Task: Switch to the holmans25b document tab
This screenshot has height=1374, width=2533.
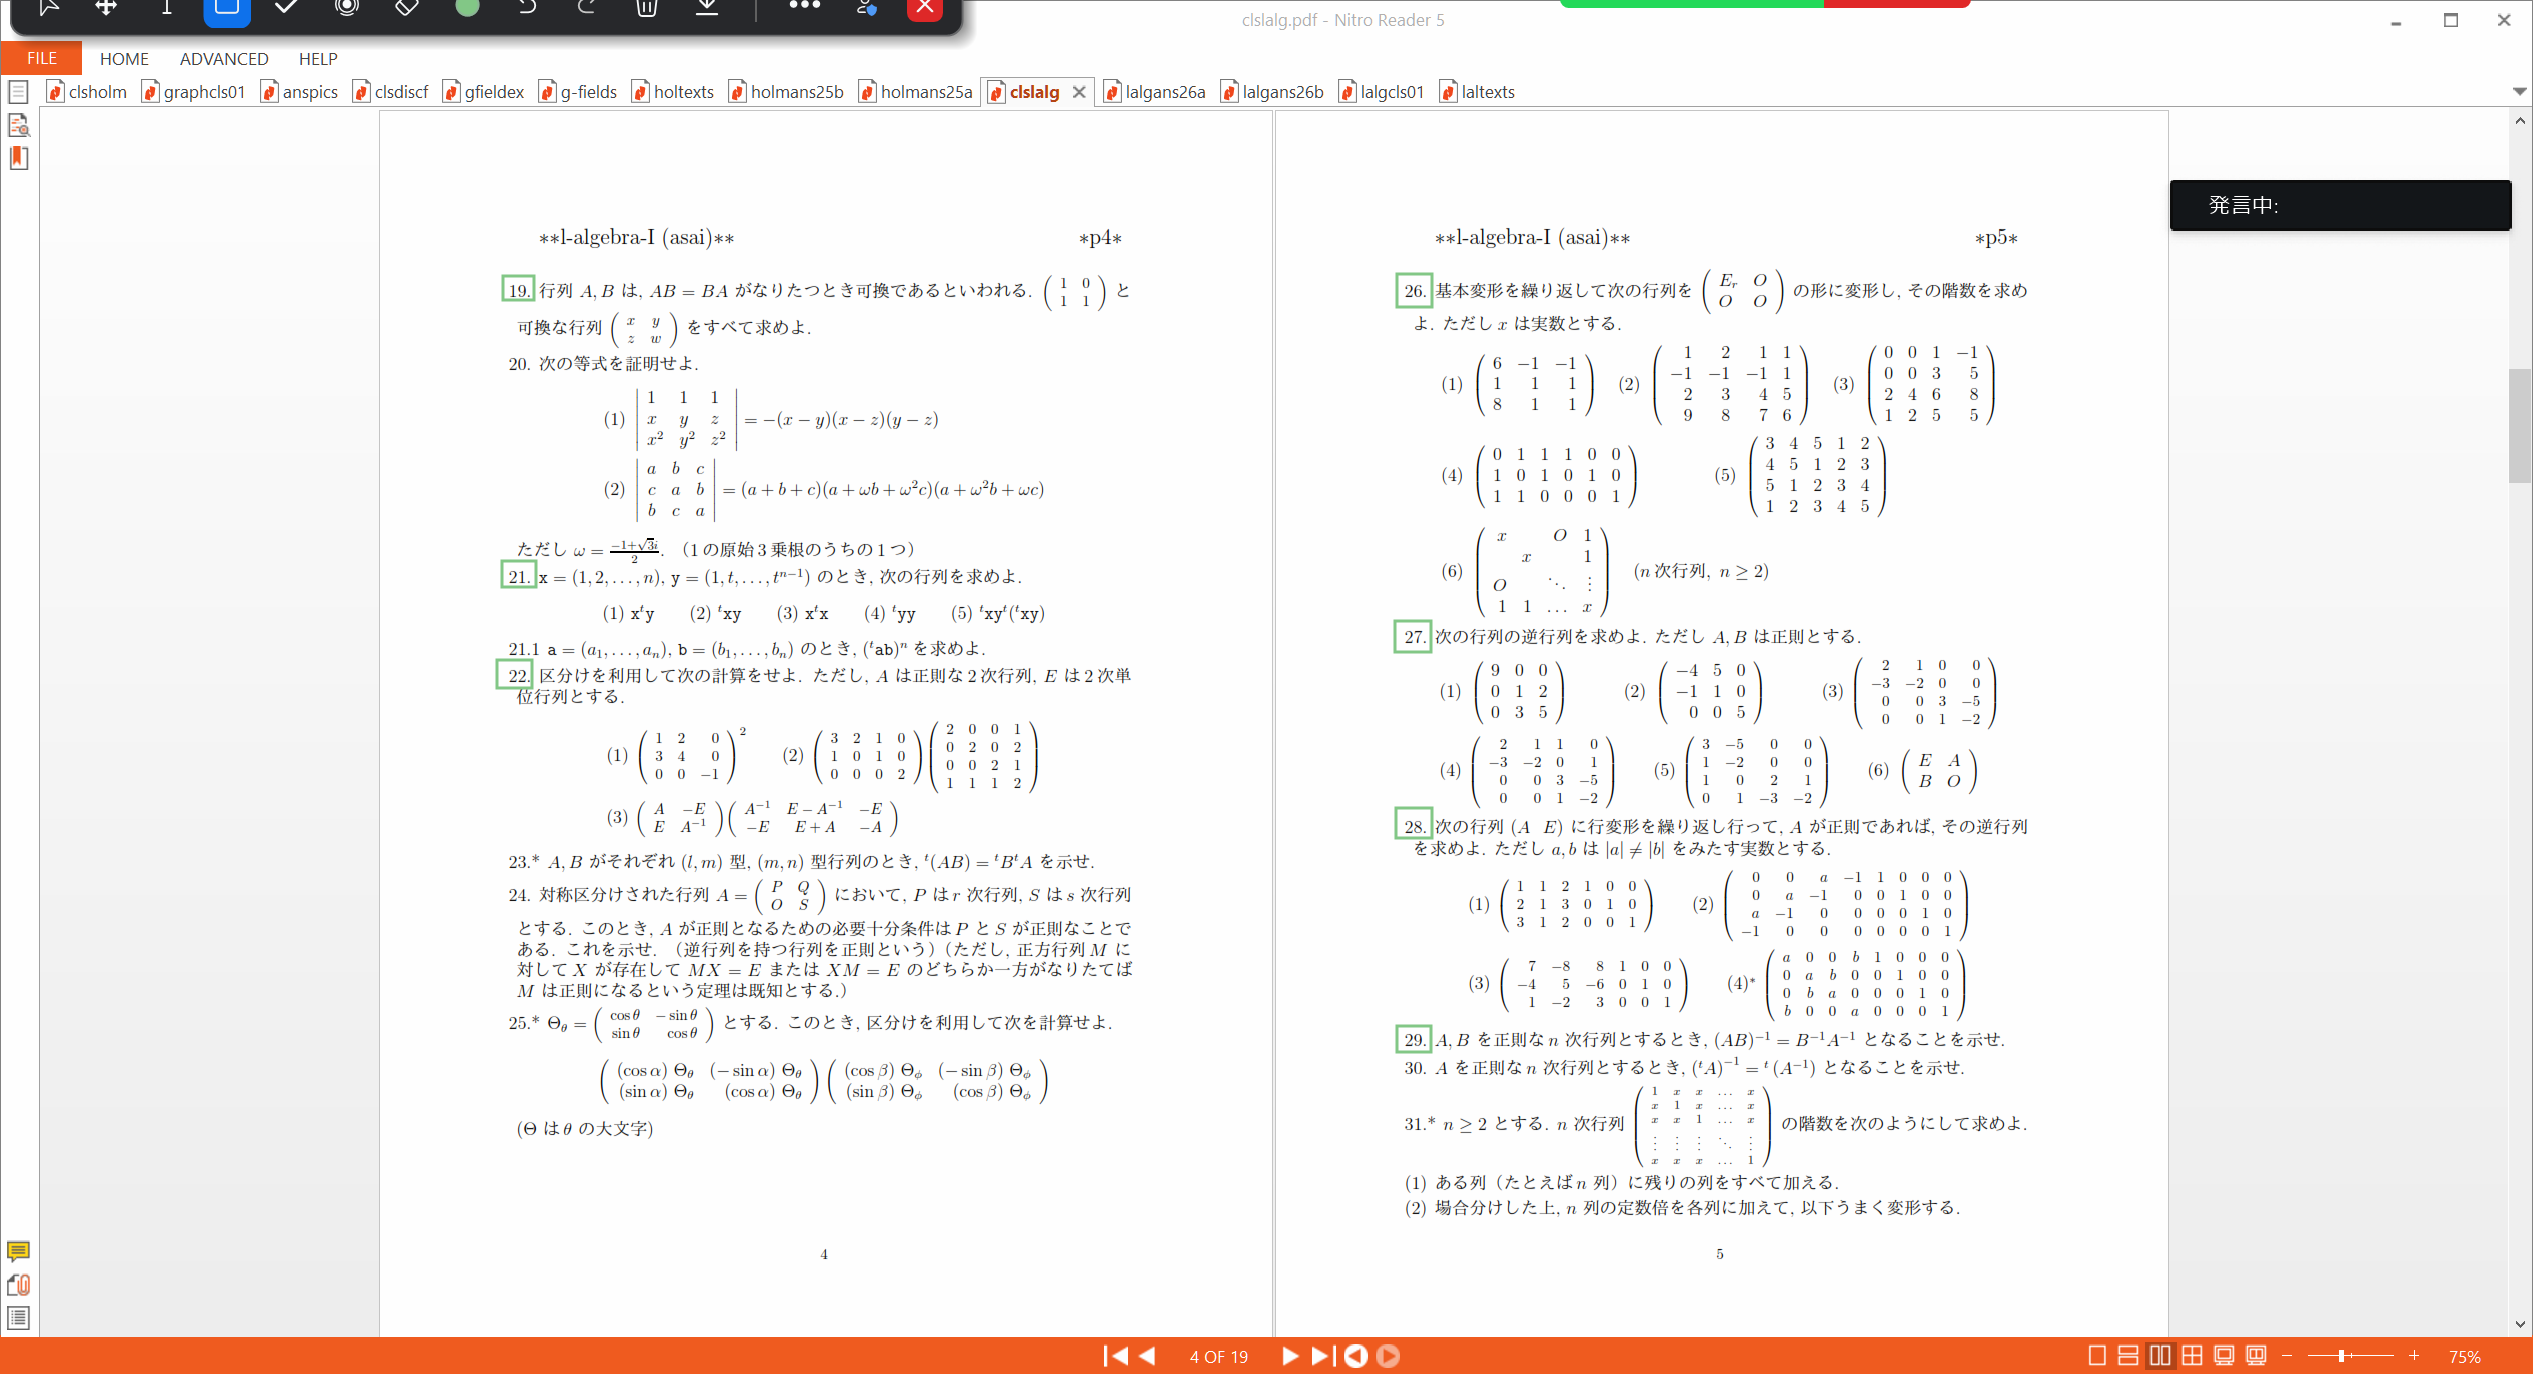Action: 787,92
